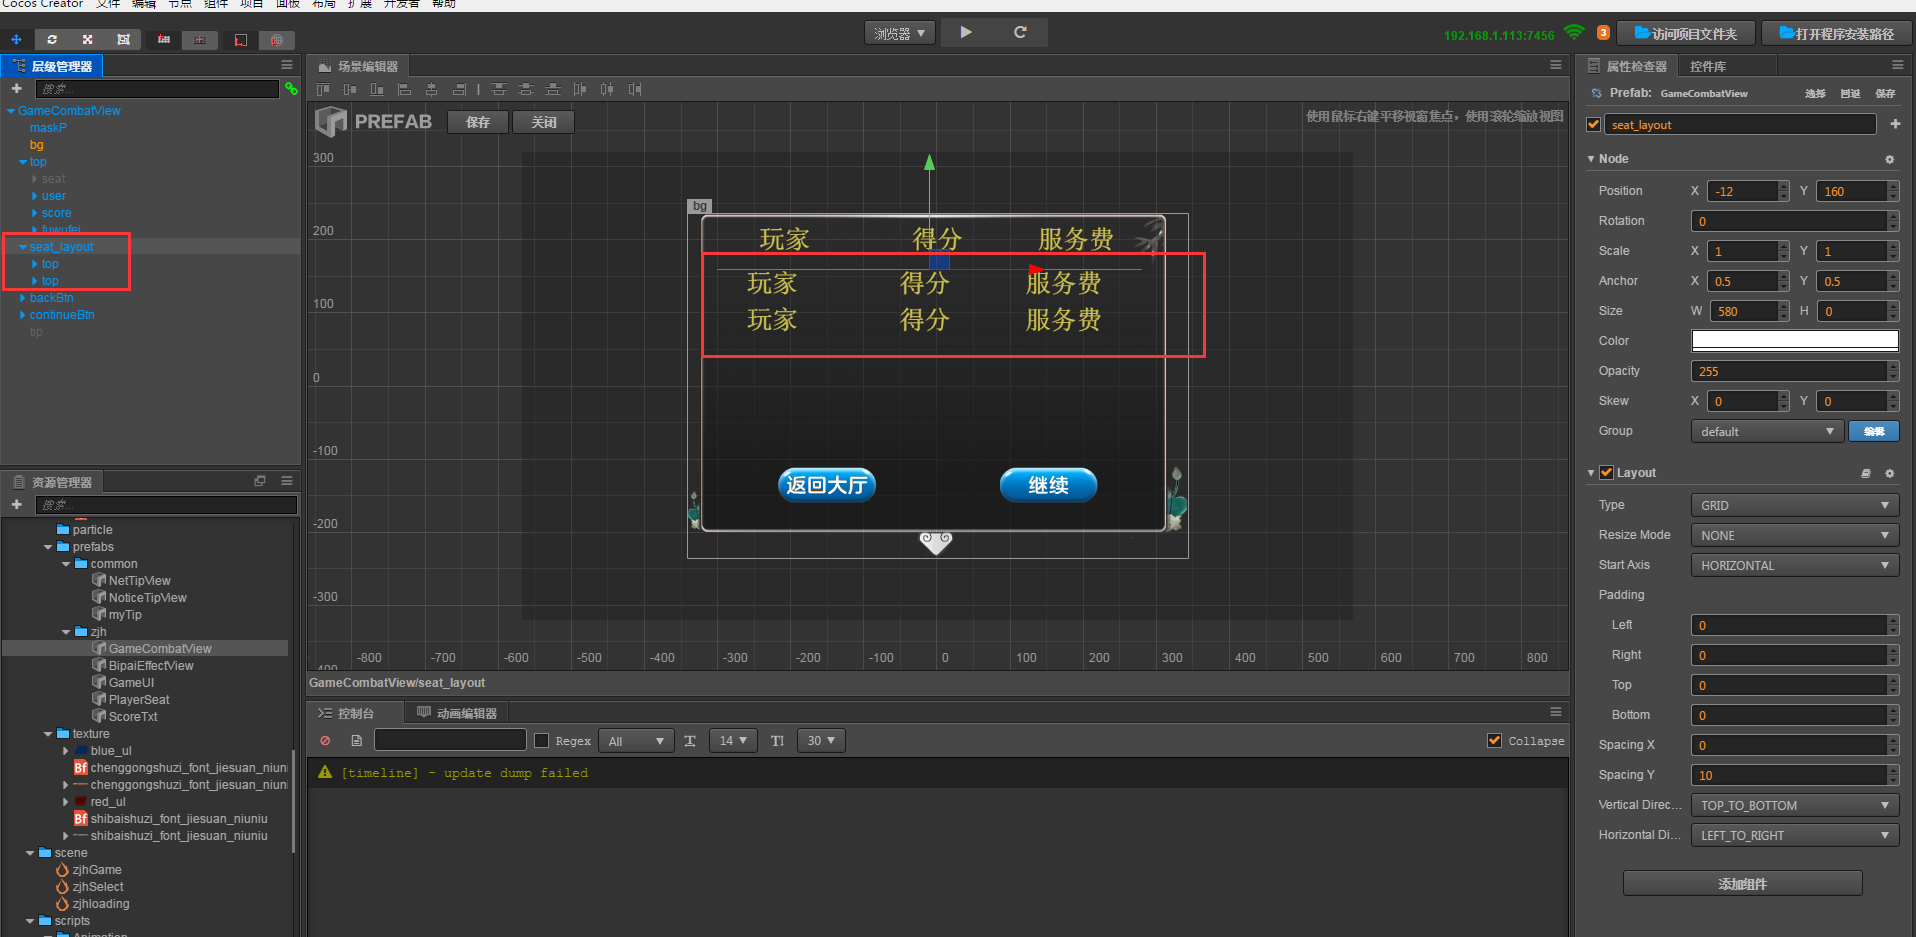The image size is (1916, 937).
Task: Switch to the 动画编辑器 tab
Action: click(457, 713)
